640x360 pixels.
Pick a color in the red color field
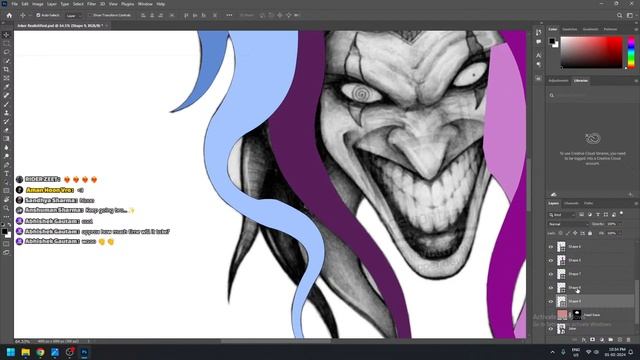(x=591, y=52)
